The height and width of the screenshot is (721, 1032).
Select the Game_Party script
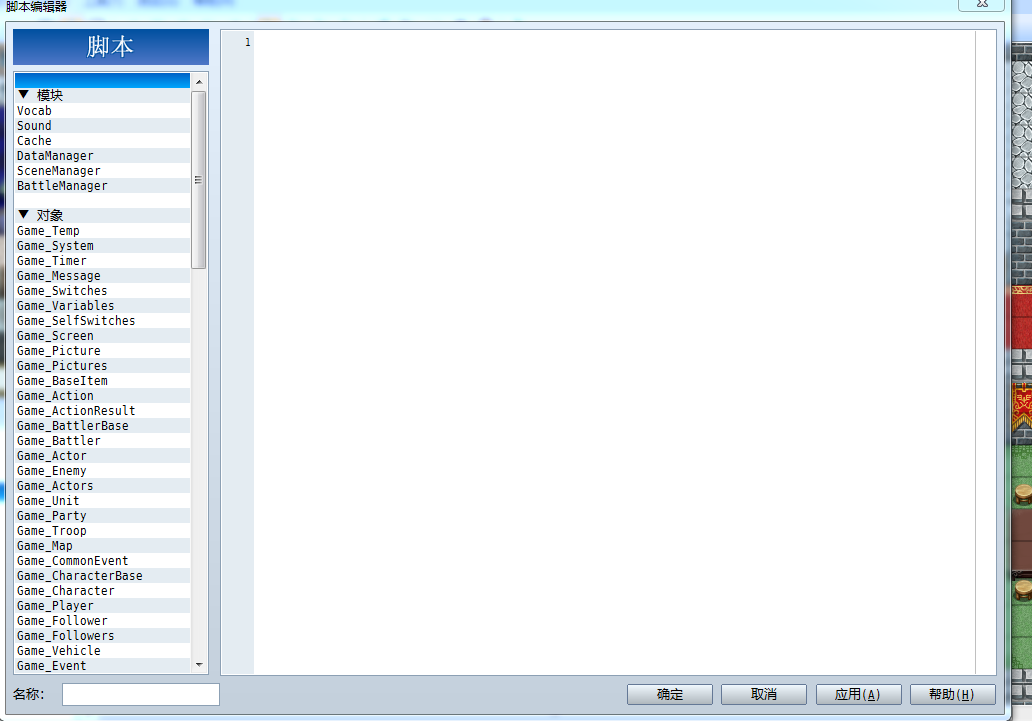pyautogui.click(x=102, y=516)
